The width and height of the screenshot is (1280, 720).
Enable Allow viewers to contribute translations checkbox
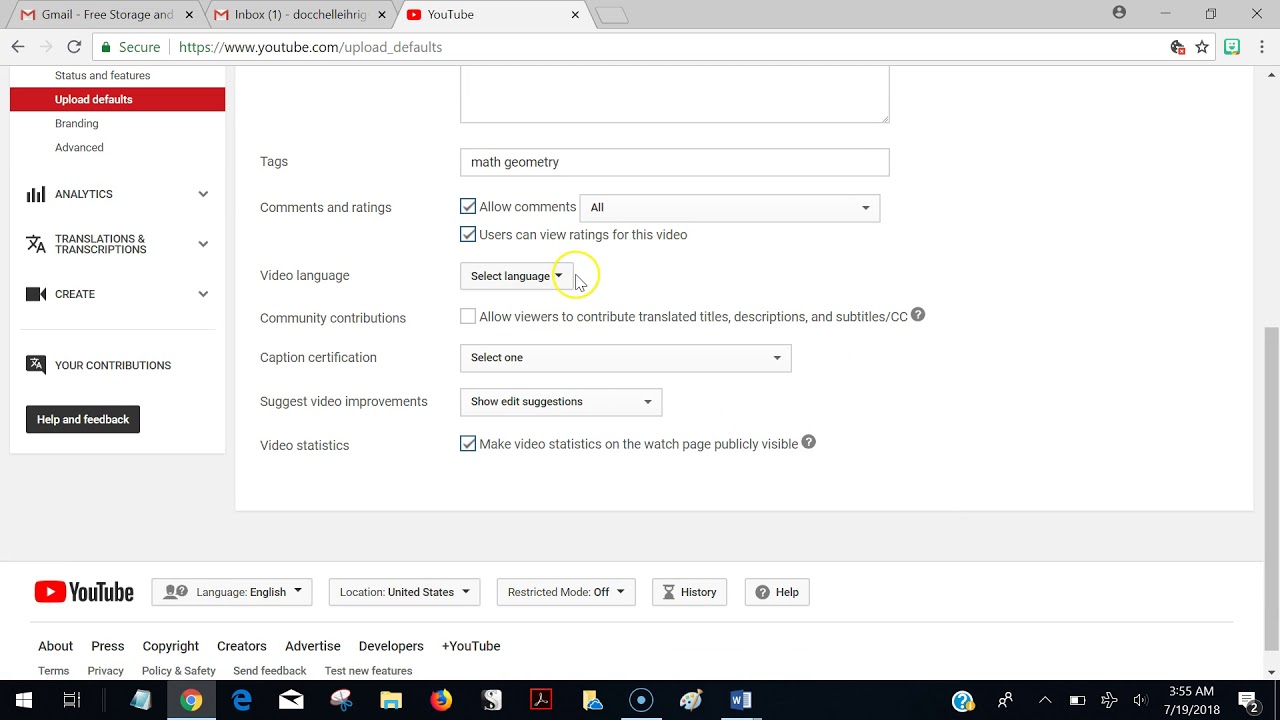[x=468, y=316]
